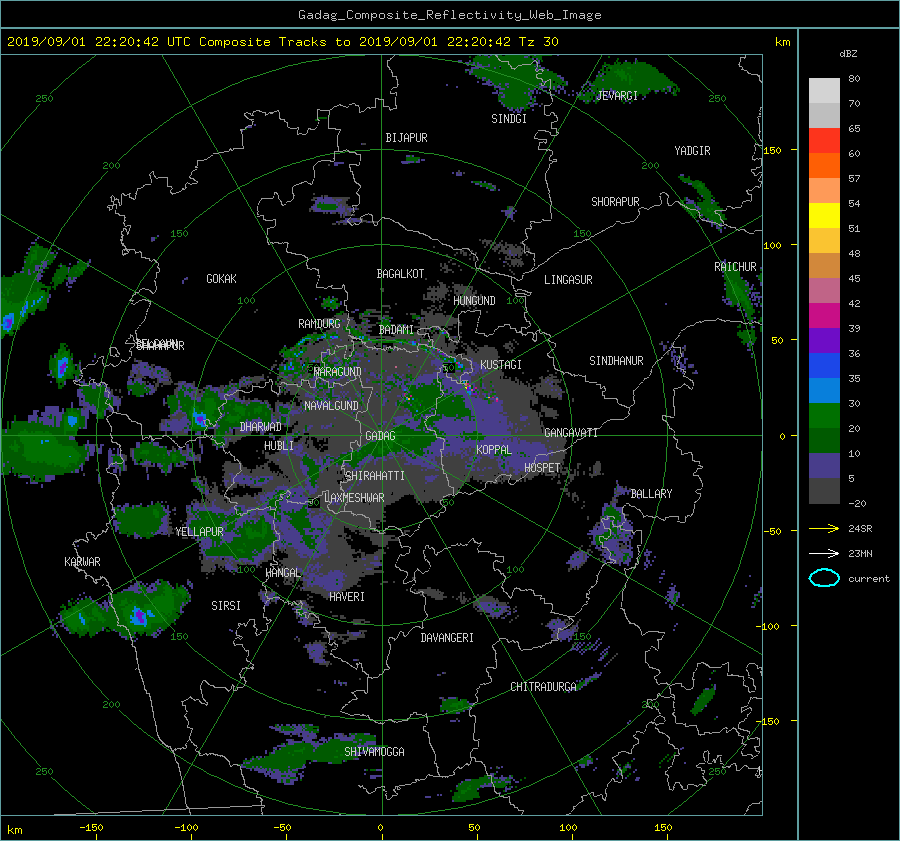
Task: Click the BALLARY city label
Action: tap(651, 494)
